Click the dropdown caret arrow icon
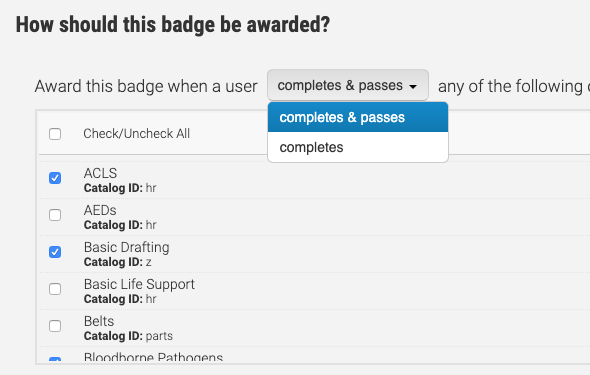 [x=413, y=87]
